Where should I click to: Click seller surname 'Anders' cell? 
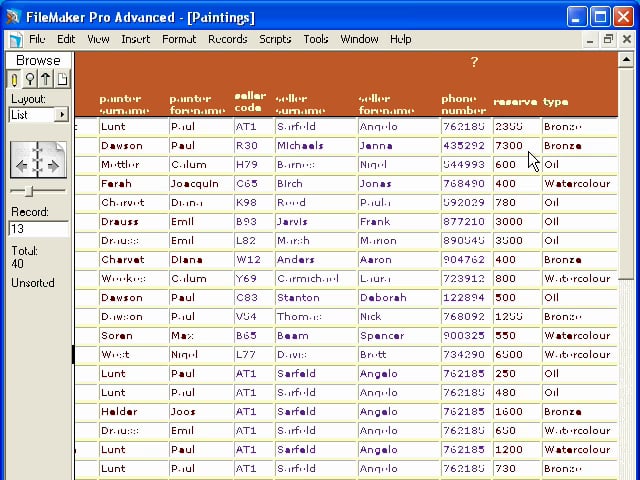click(x=316, y=260)
